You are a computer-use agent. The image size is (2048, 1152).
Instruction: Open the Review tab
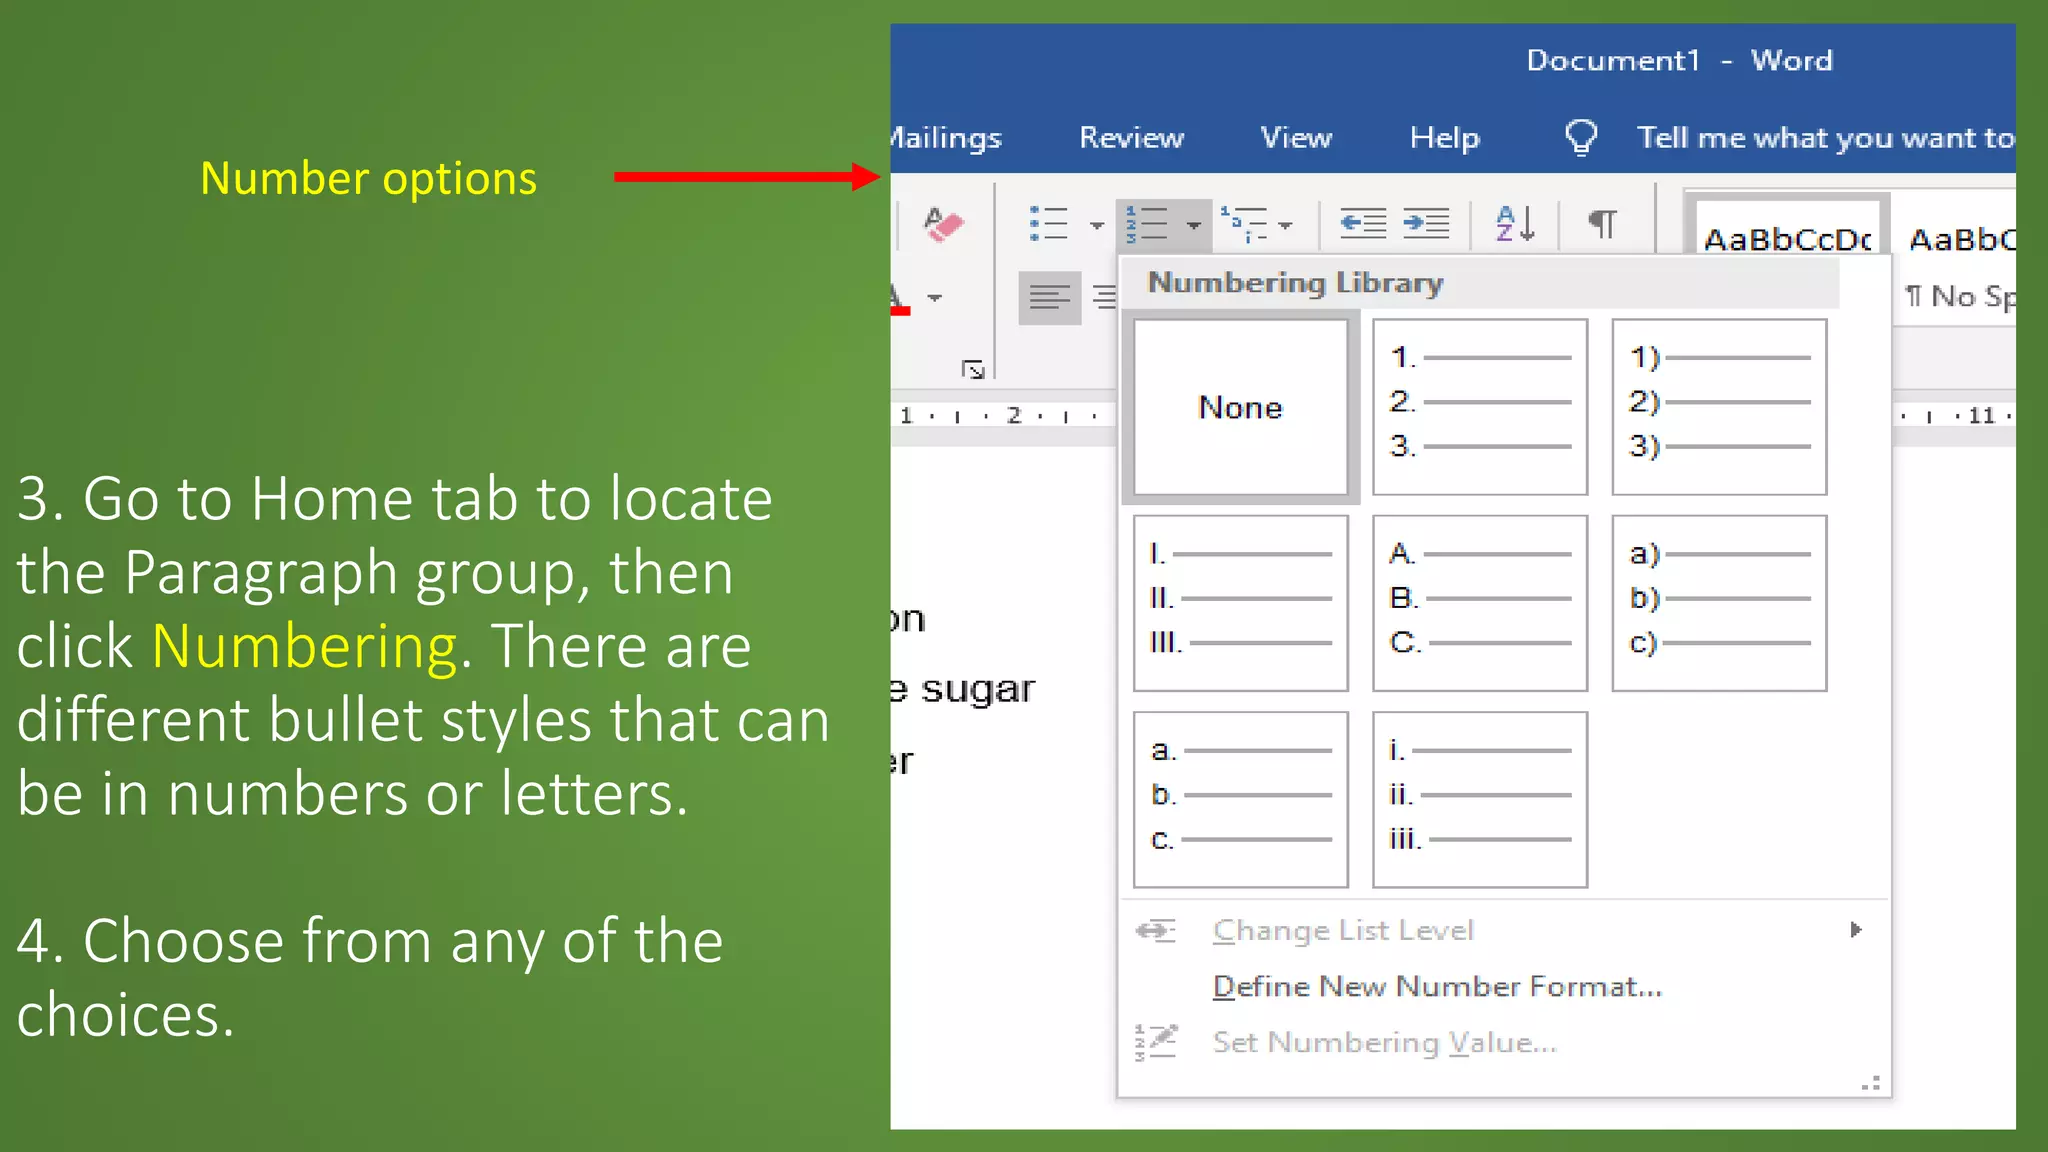click(1131, 137)
